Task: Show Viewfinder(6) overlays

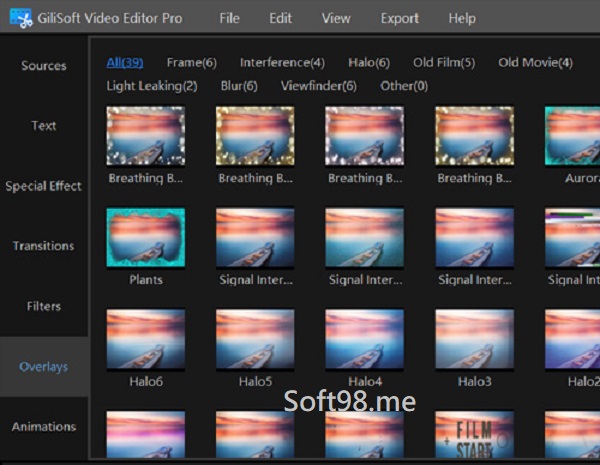Action: [x=318, y=86]
